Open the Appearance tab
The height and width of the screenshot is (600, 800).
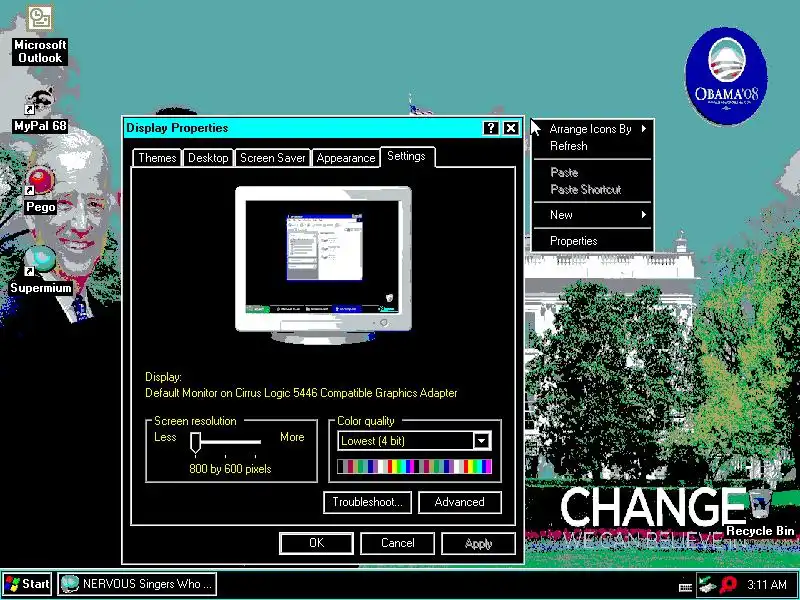coord(345,158)
